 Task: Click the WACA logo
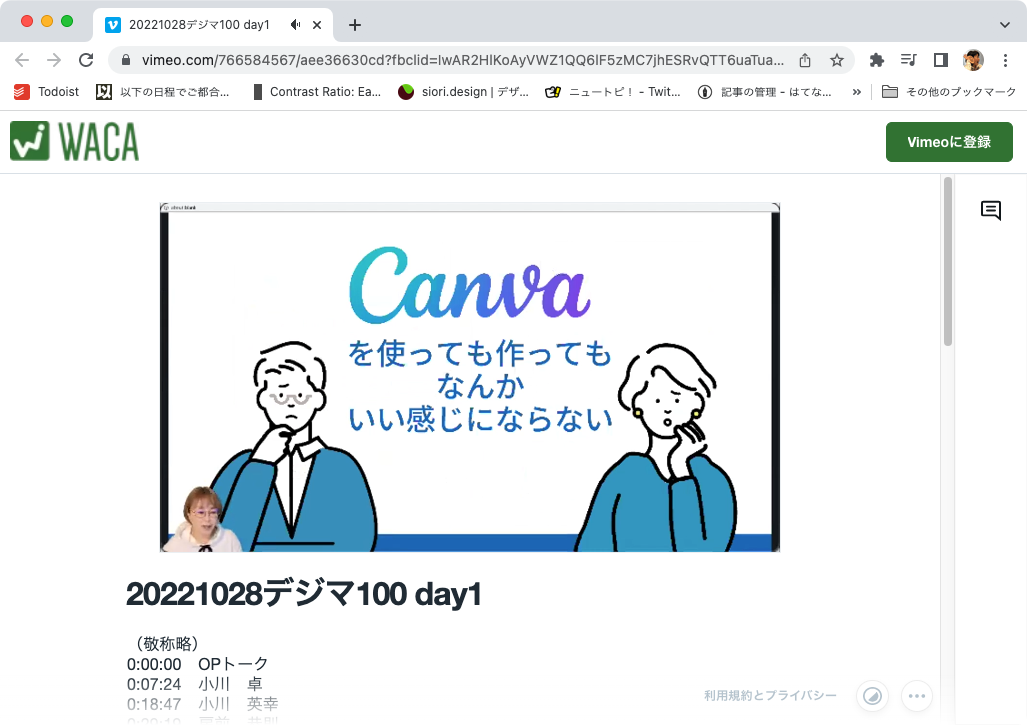coord(75,141)
